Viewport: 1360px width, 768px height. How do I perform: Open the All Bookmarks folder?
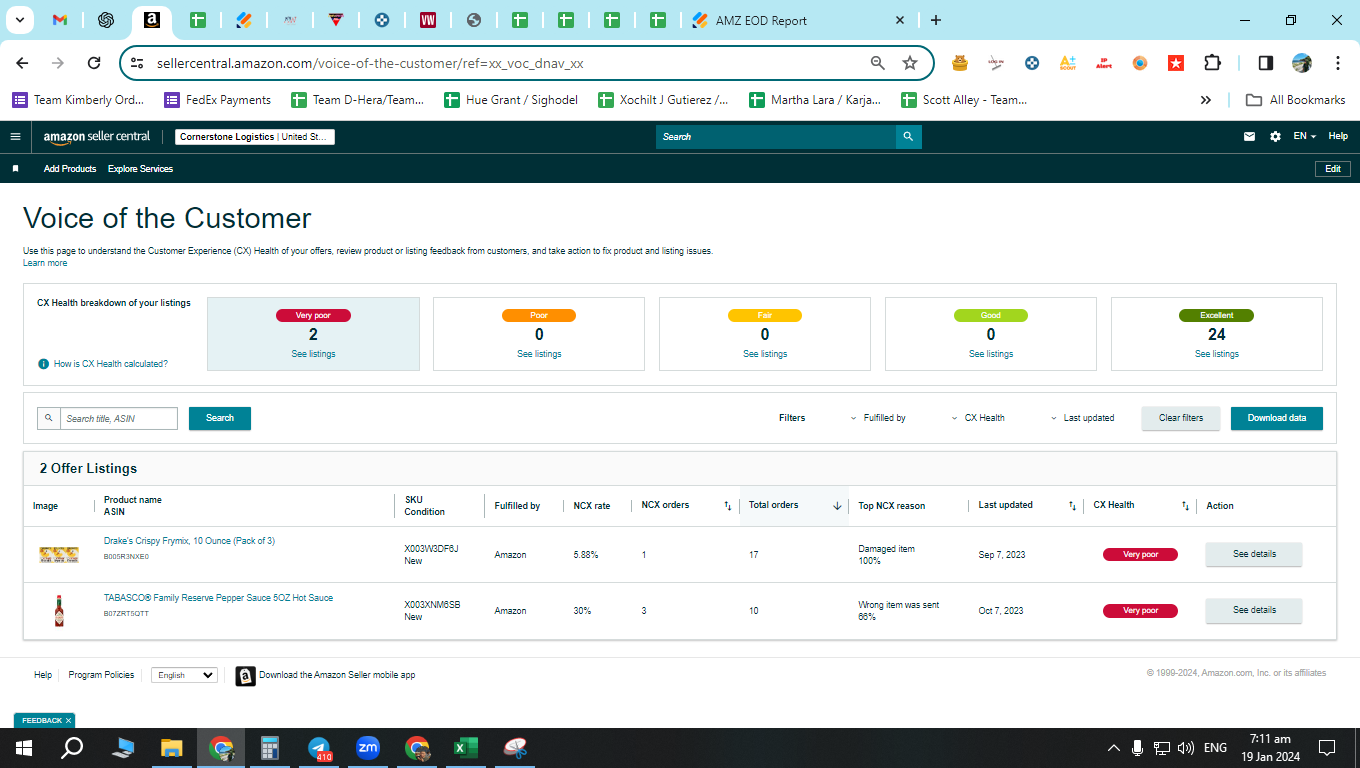click(1296, 100)
